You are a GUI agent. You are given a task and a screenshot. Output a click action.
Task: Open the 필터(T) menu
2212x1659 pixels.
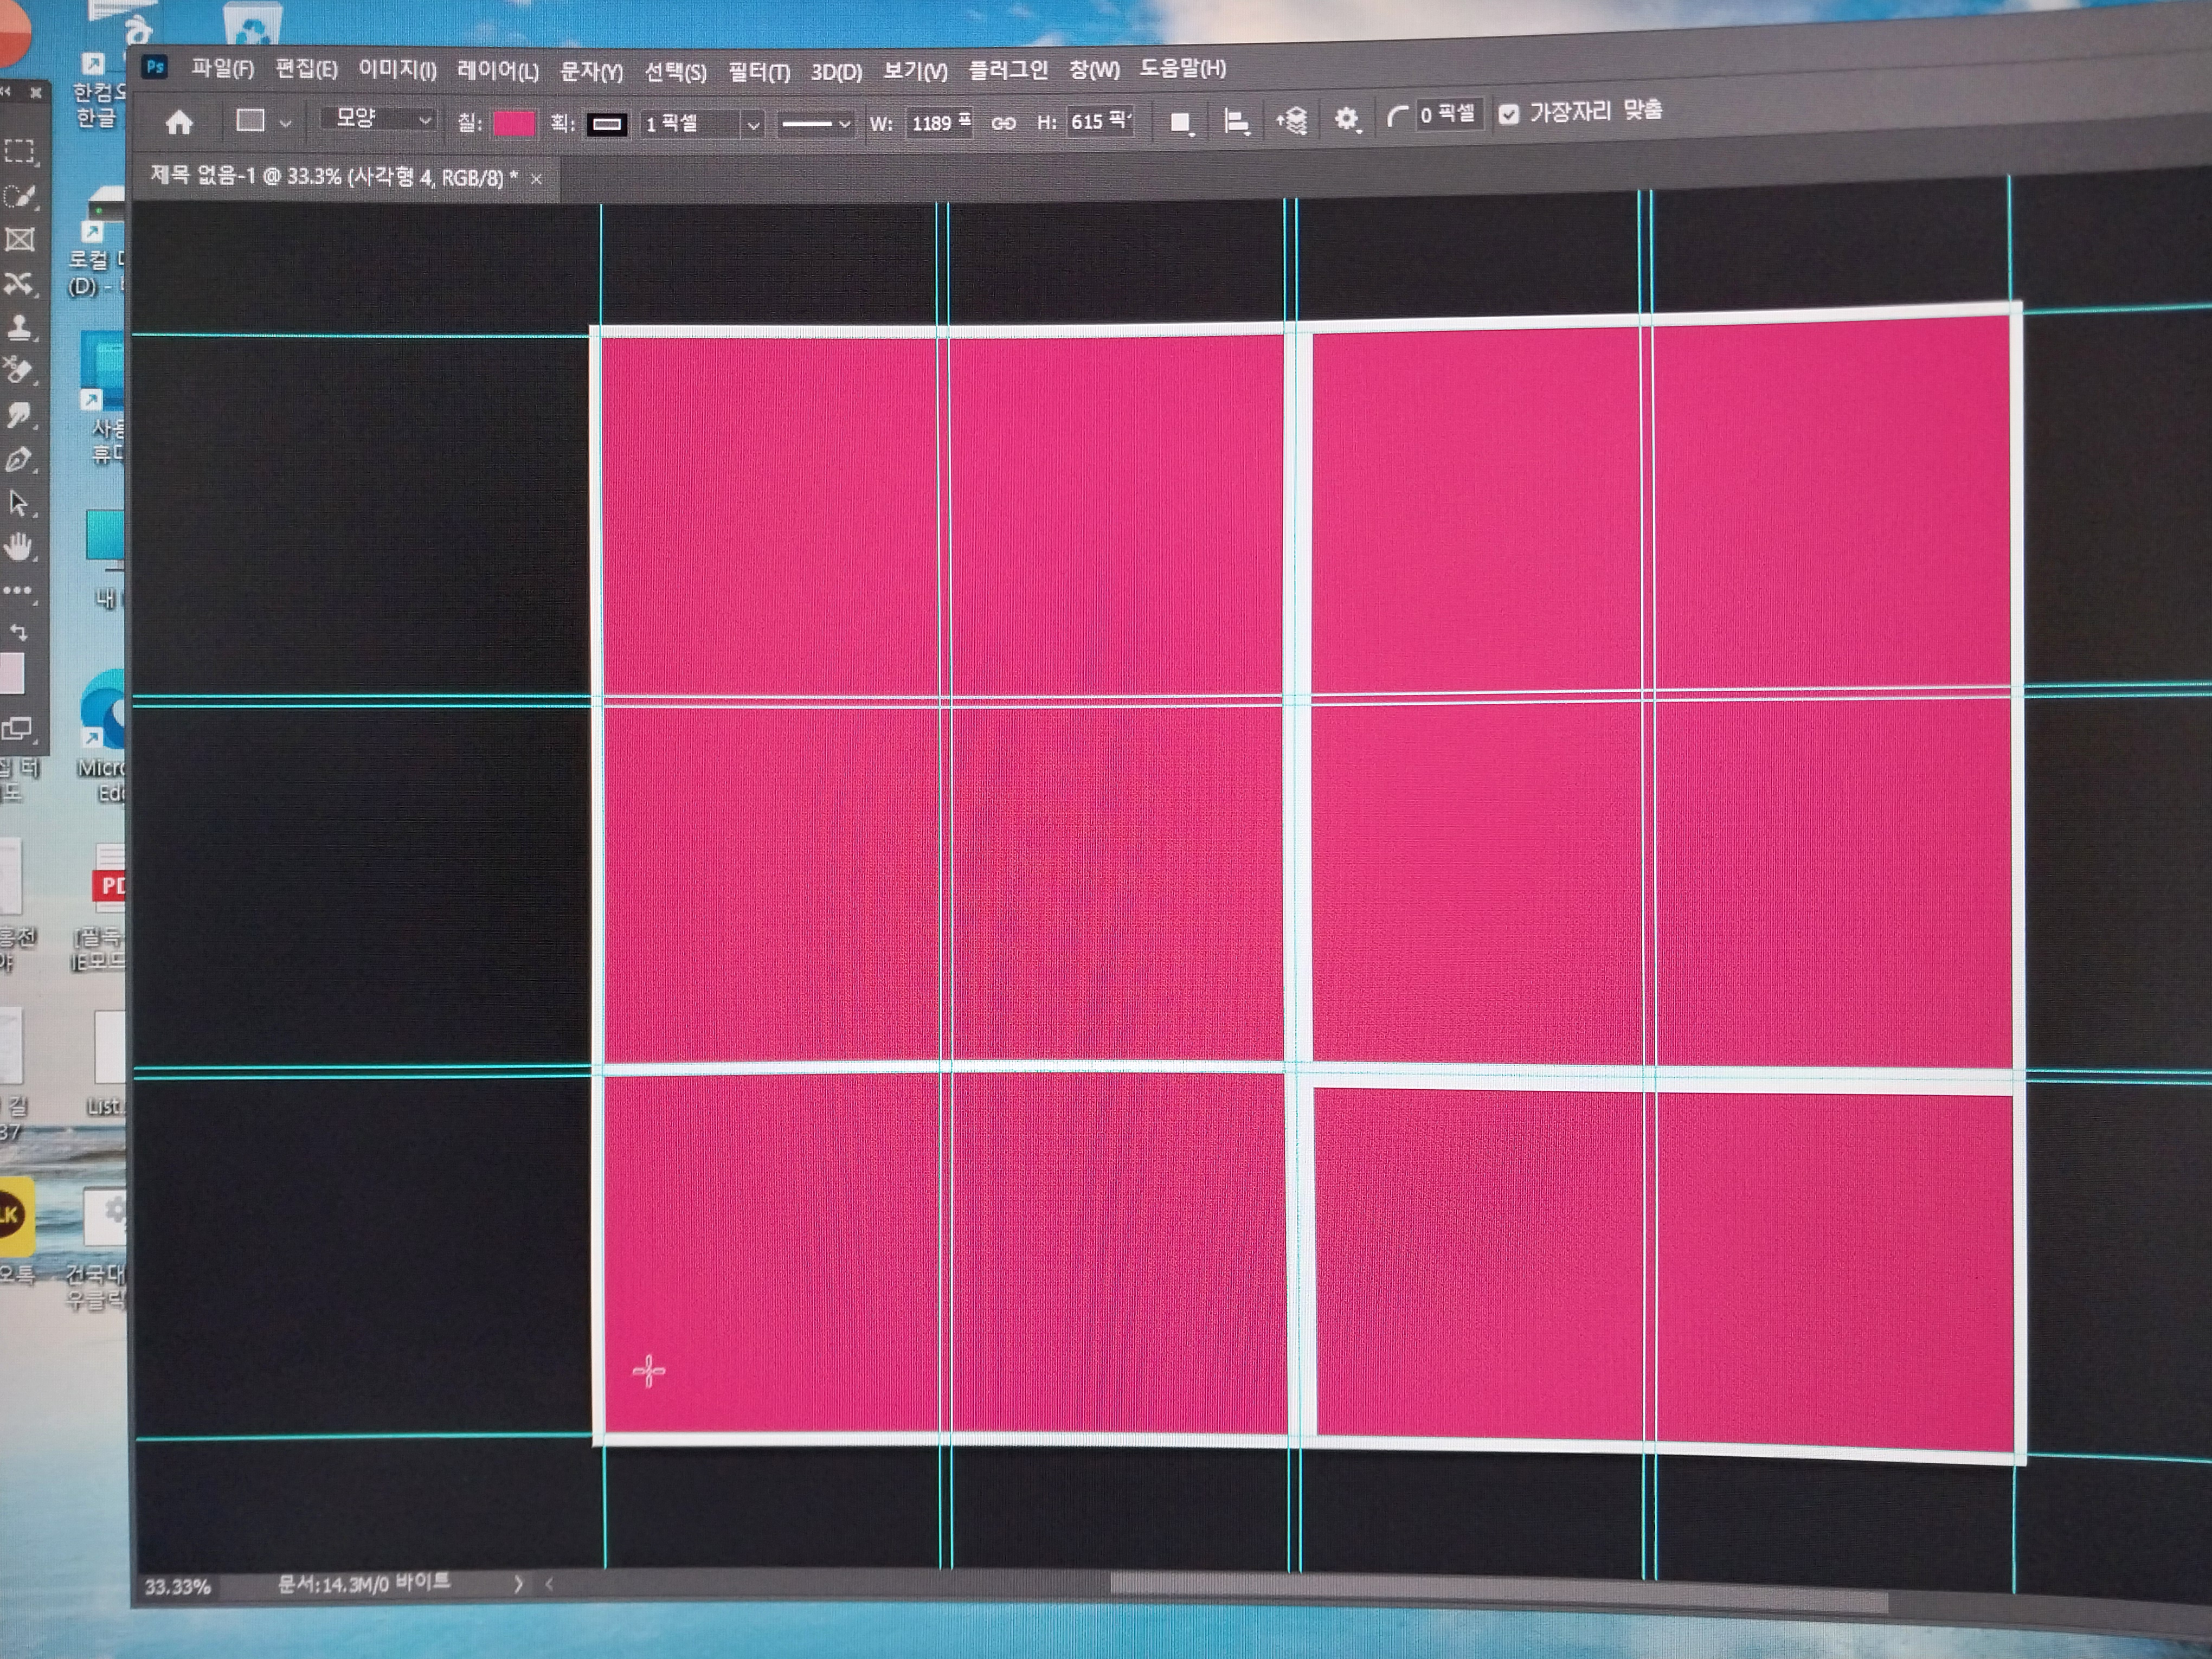[758, 72]
